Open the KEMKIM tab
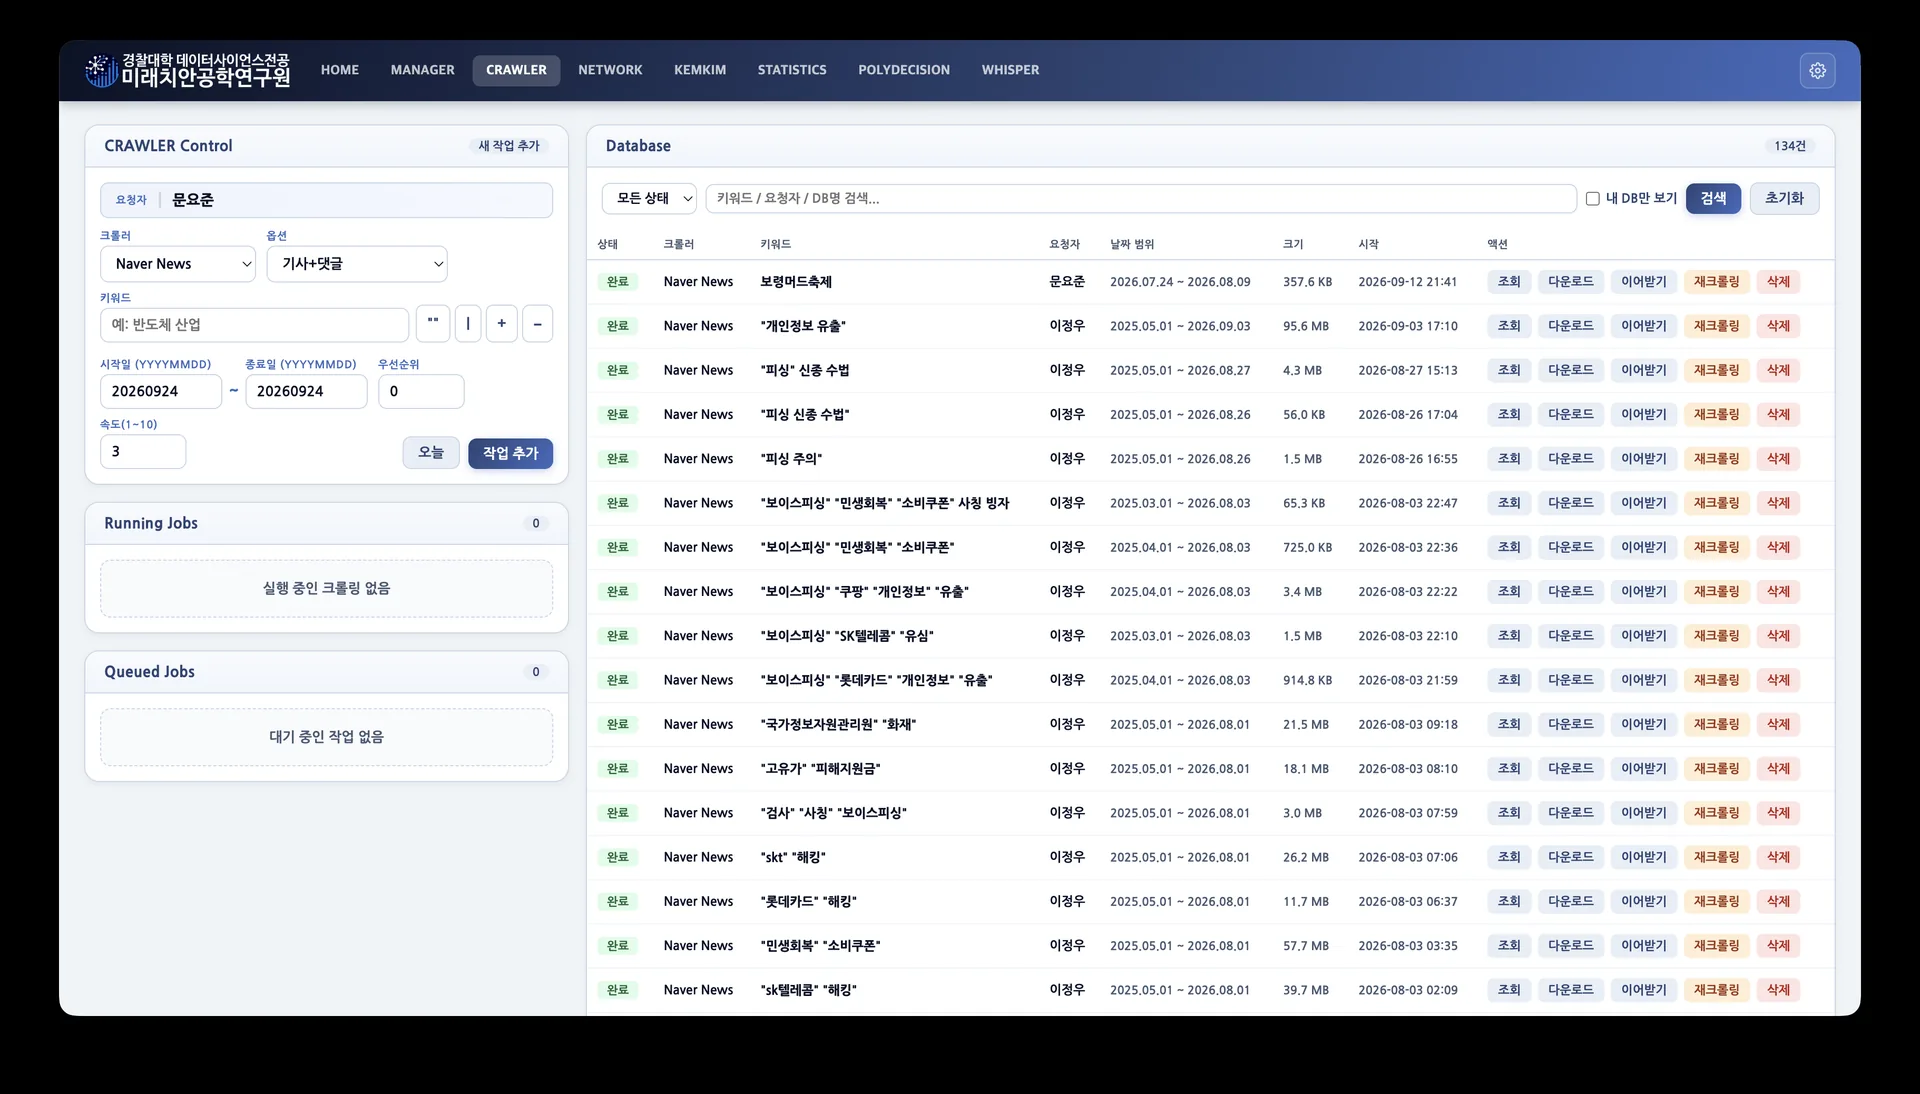1920x1094 pixels. (700, 70)
